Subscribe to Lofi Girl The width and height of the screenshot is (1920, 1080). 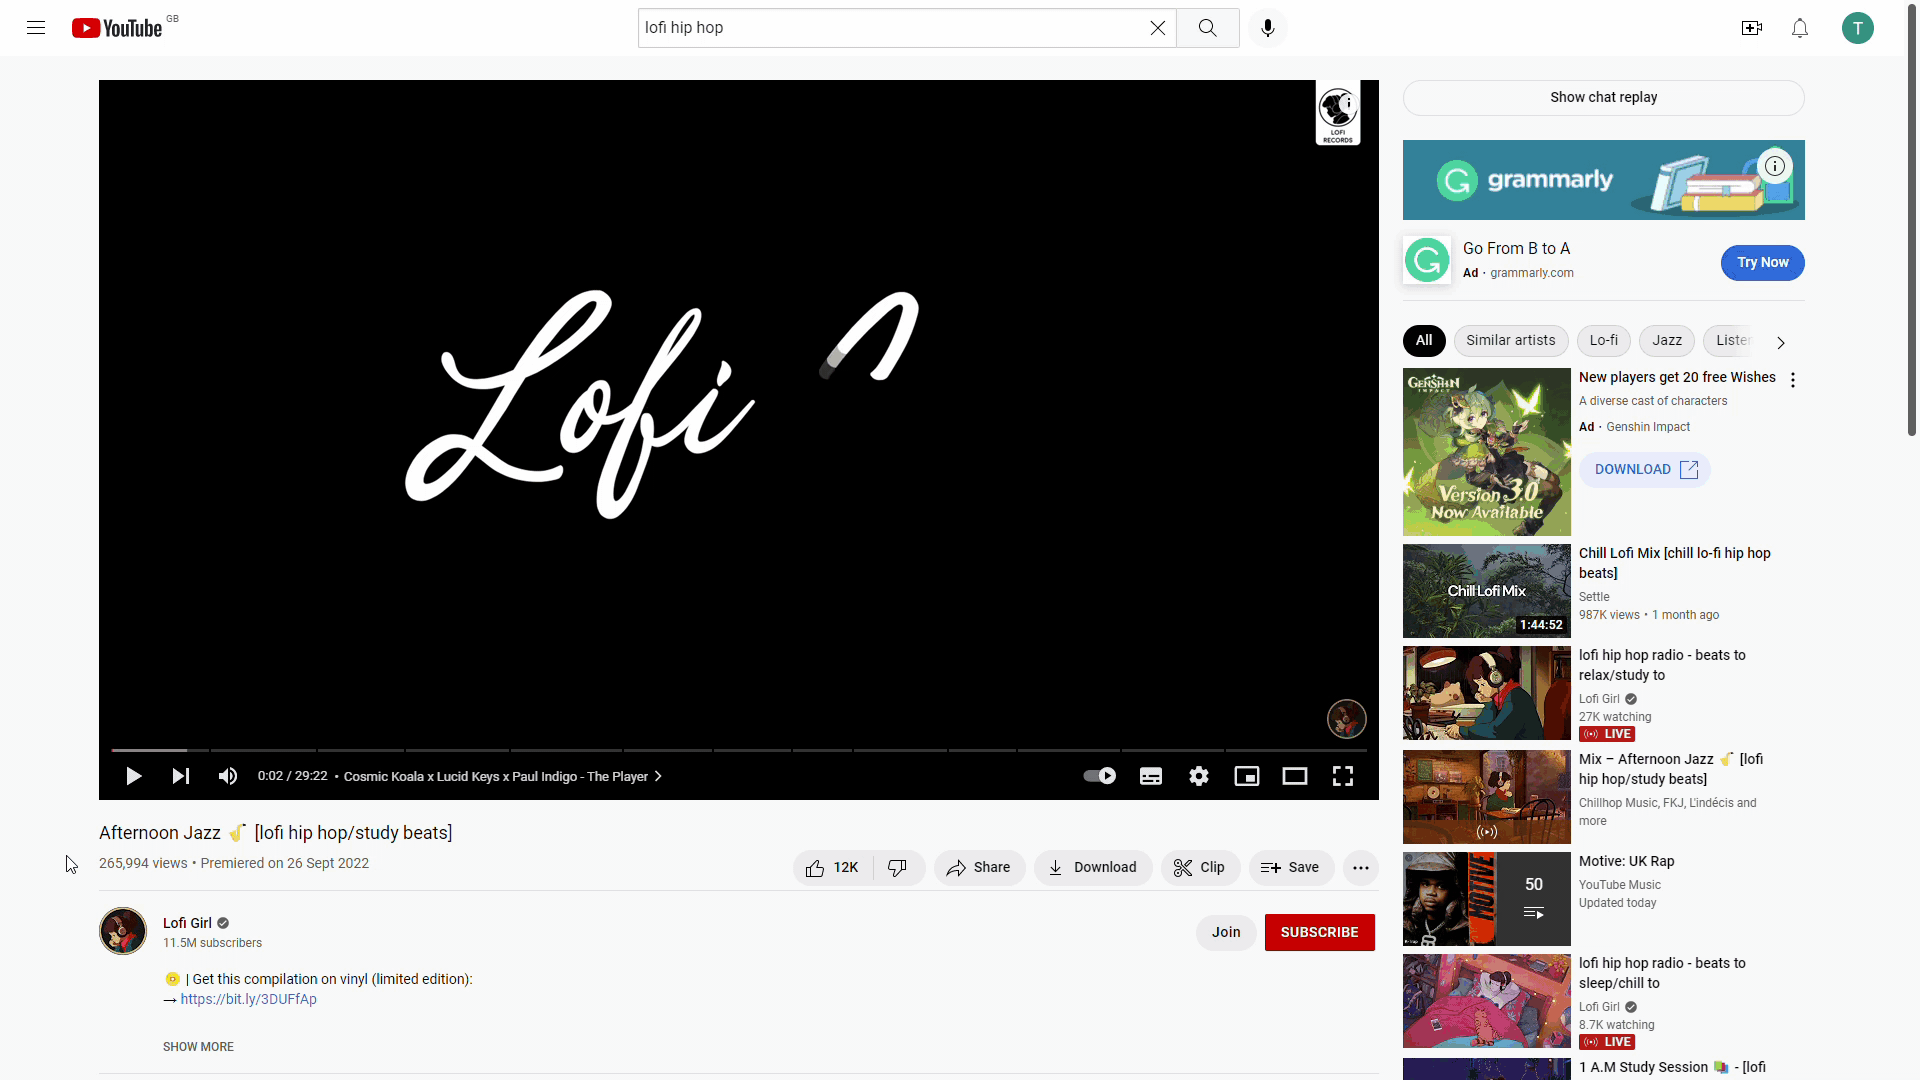(x=1319, y=932)
